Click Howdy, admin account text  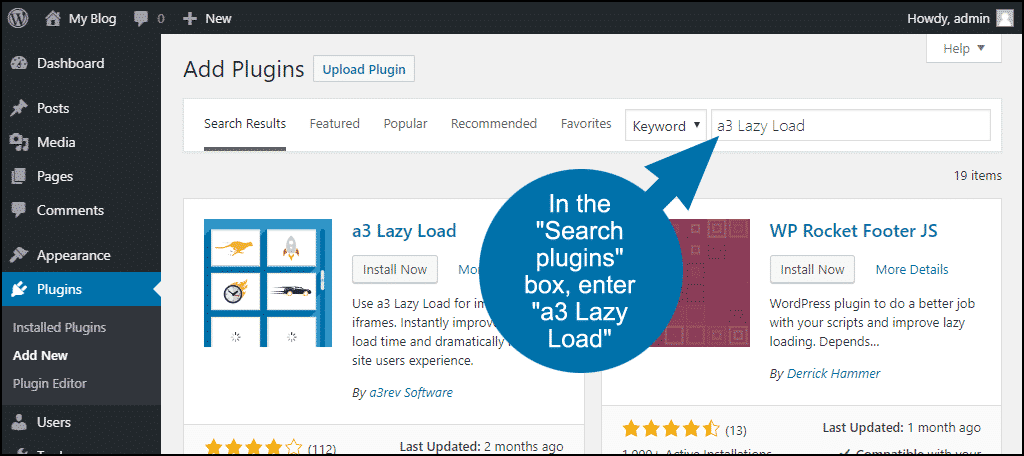tap(948, 19)
